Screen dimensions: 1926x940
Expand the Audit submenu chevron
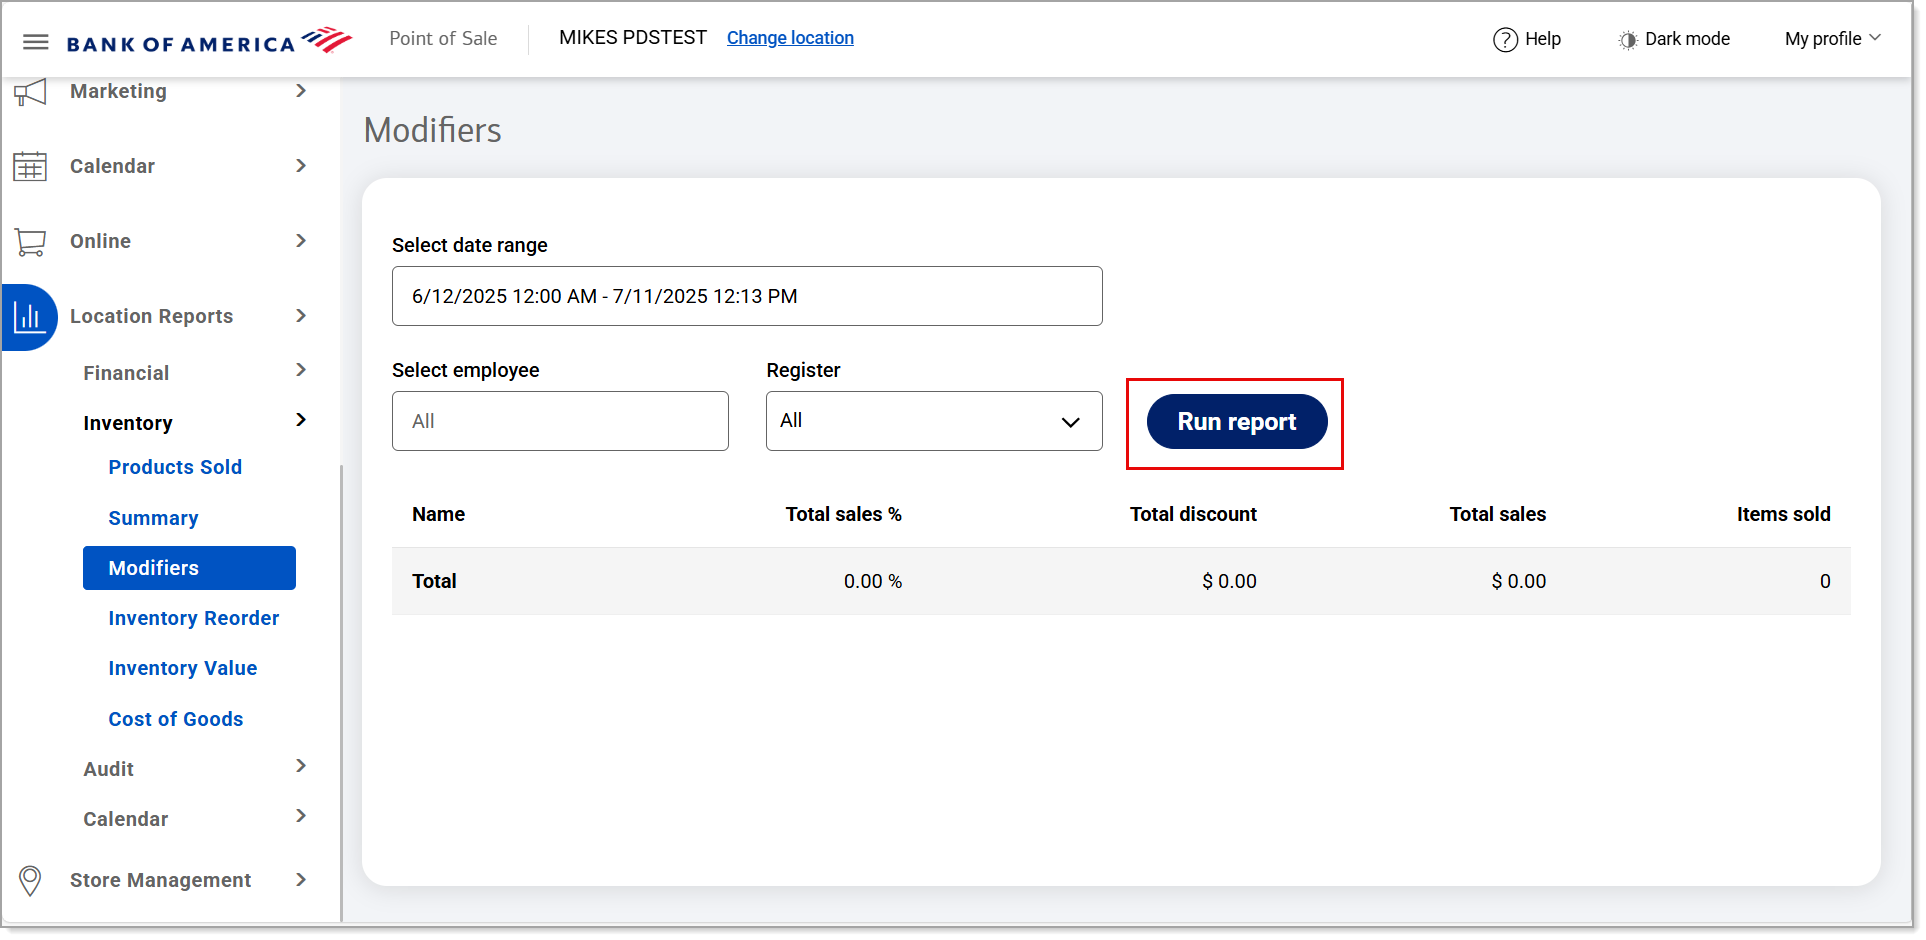tap(301, 766)
